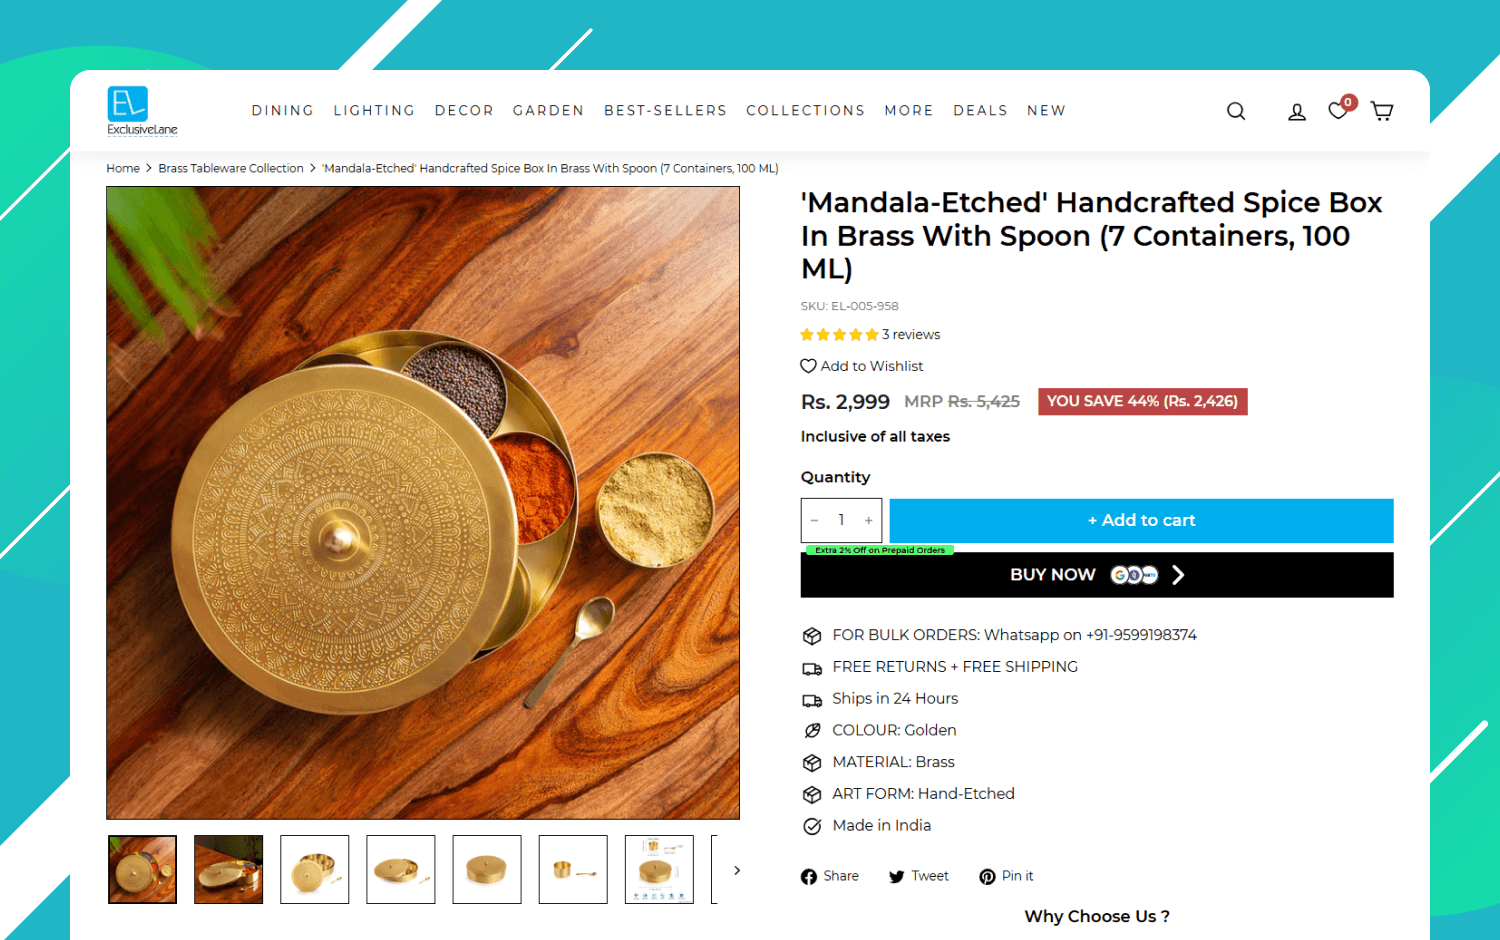Viewport: 1500px width, 940px height.
Task: Pin the product on Pinterest
Action: click(1006, 876)
